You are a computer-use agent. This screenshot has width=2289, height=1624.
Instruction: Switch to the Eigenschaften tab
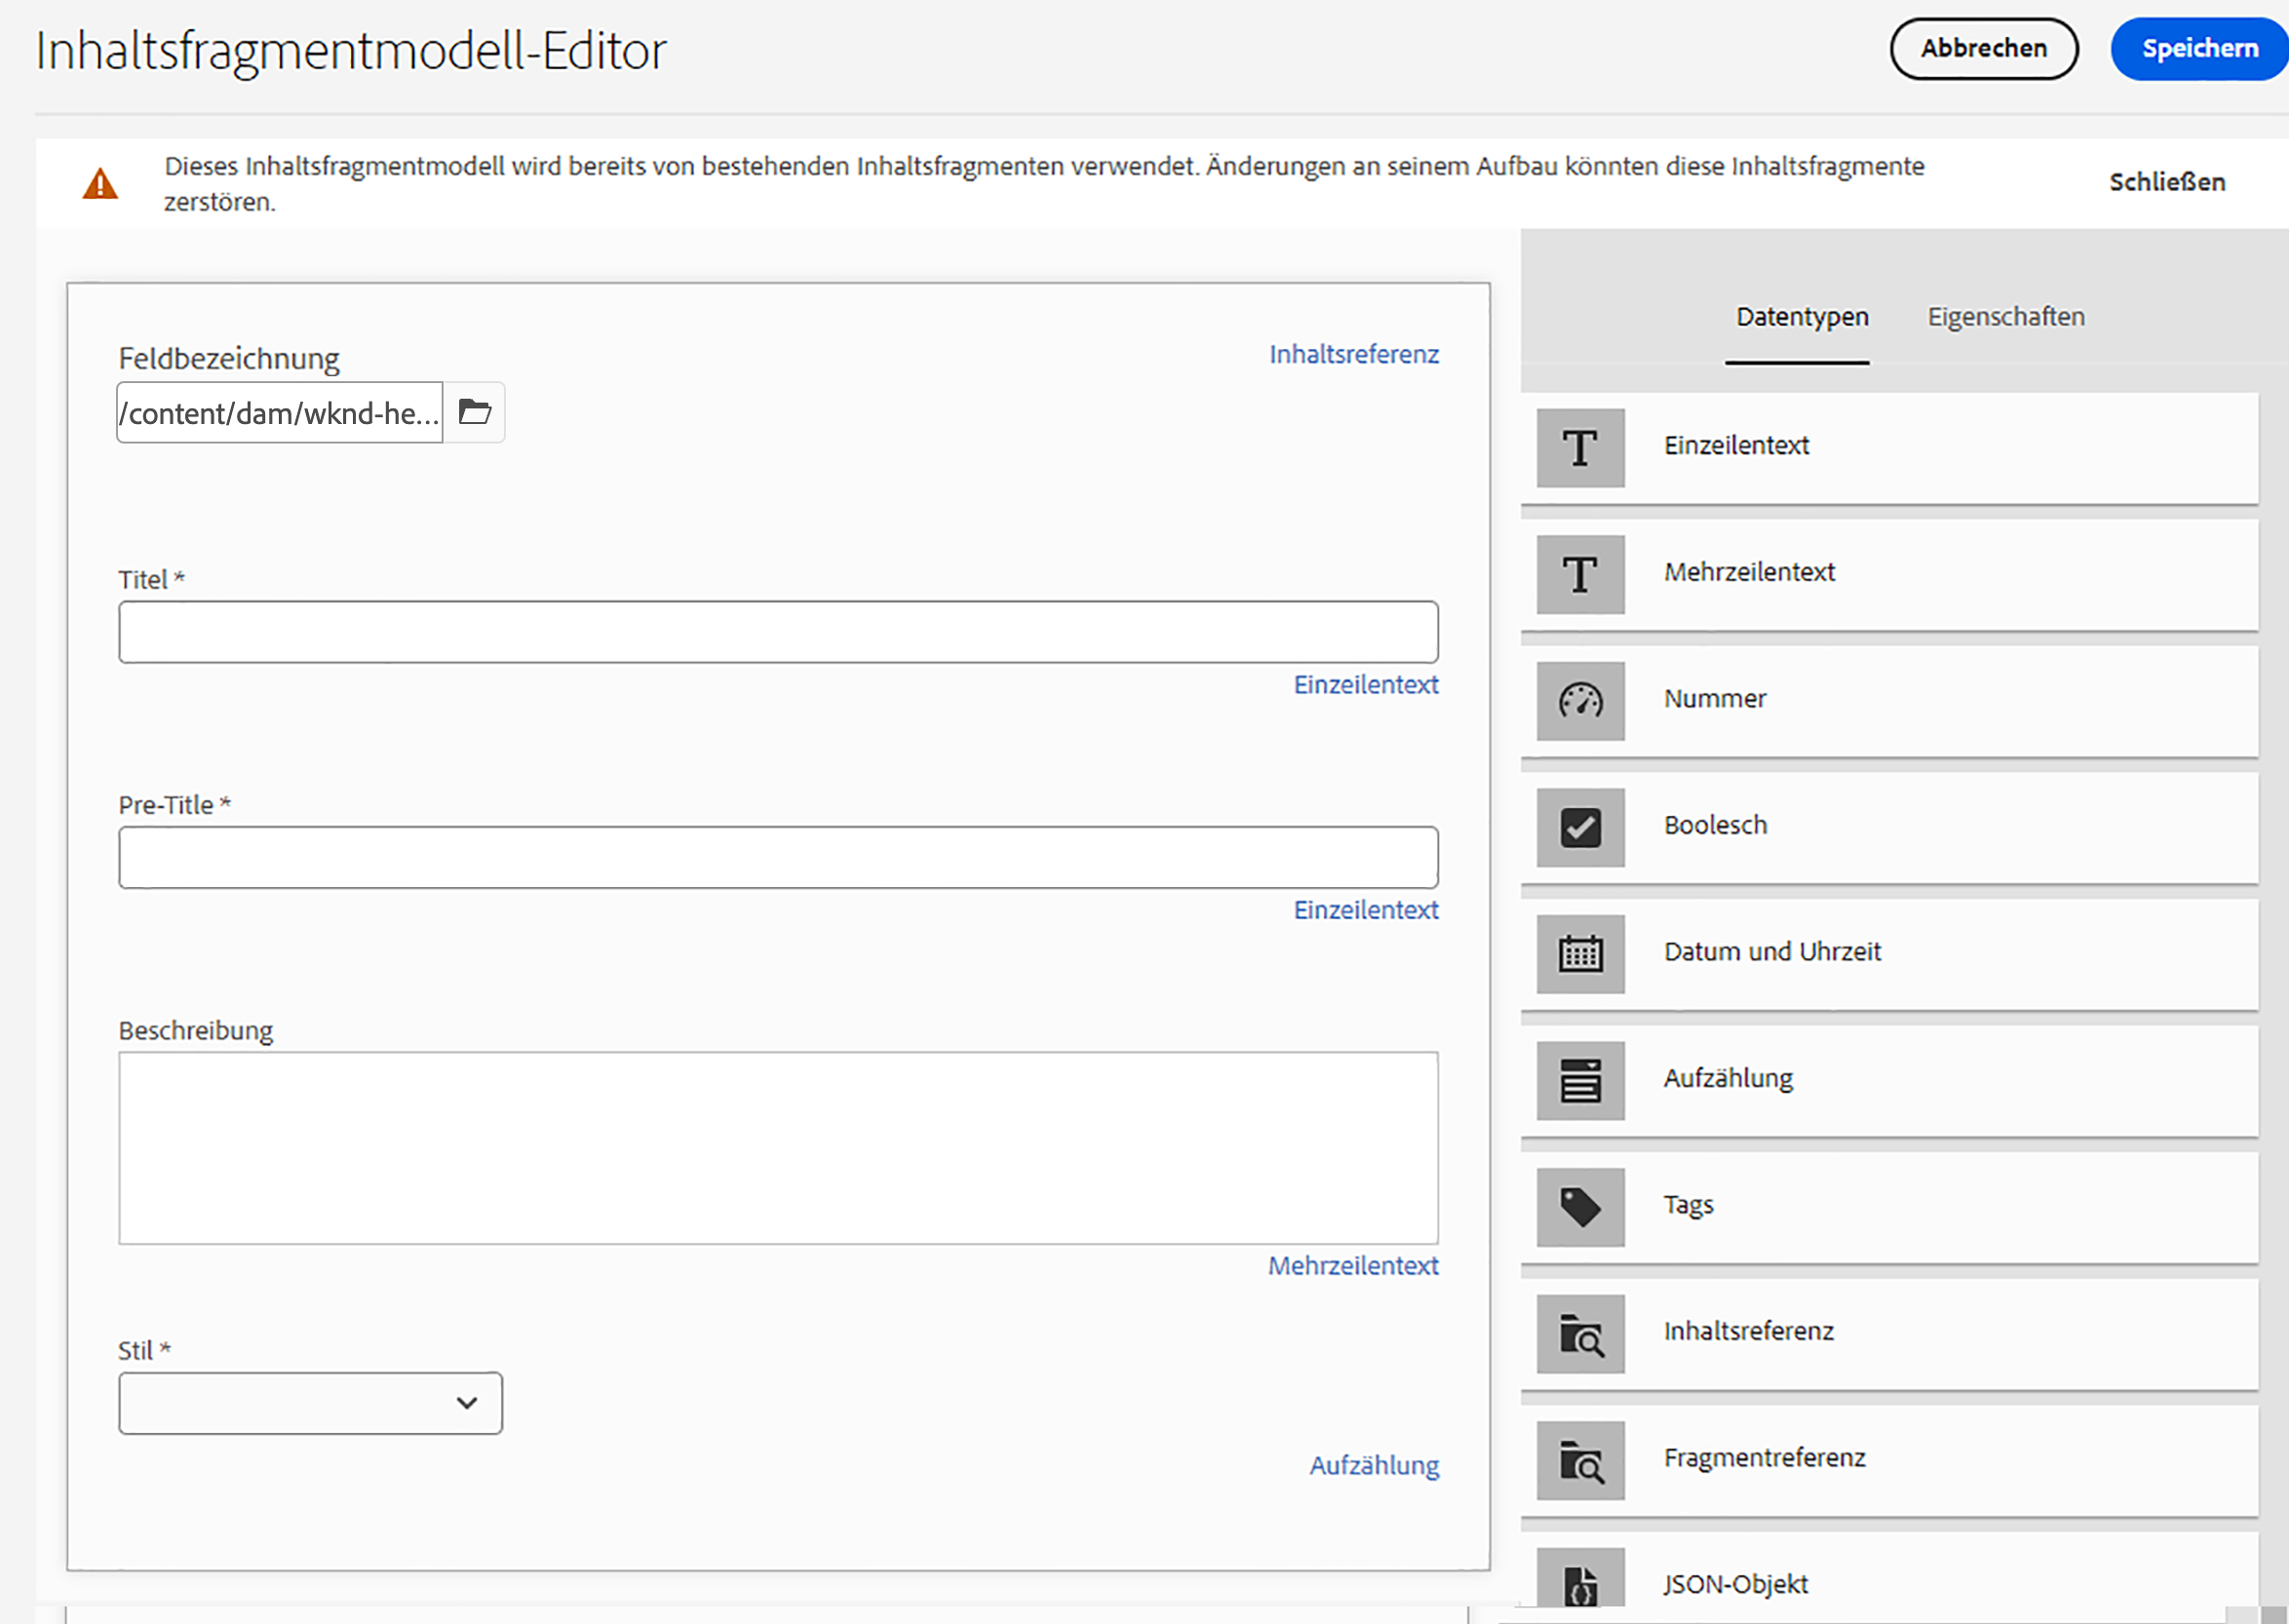click(x=2005, y=317)
